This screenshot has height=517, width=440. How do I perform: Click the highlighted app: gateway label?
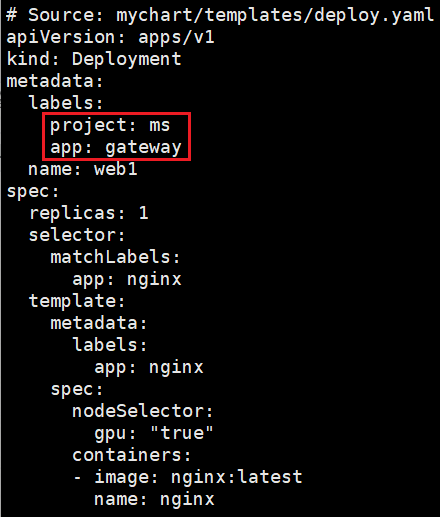[116, 147]
